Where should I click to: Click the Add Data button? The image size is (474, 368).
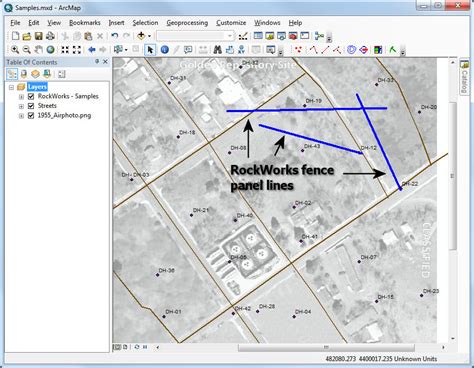141,36
